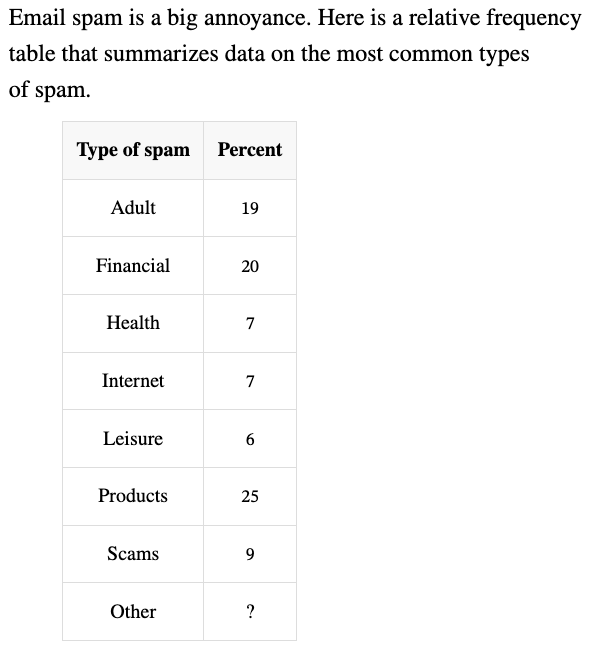The width and height of the screenshot is (590, 662).
Task: Click the 'Financial' row label
Action: (133, 266)
